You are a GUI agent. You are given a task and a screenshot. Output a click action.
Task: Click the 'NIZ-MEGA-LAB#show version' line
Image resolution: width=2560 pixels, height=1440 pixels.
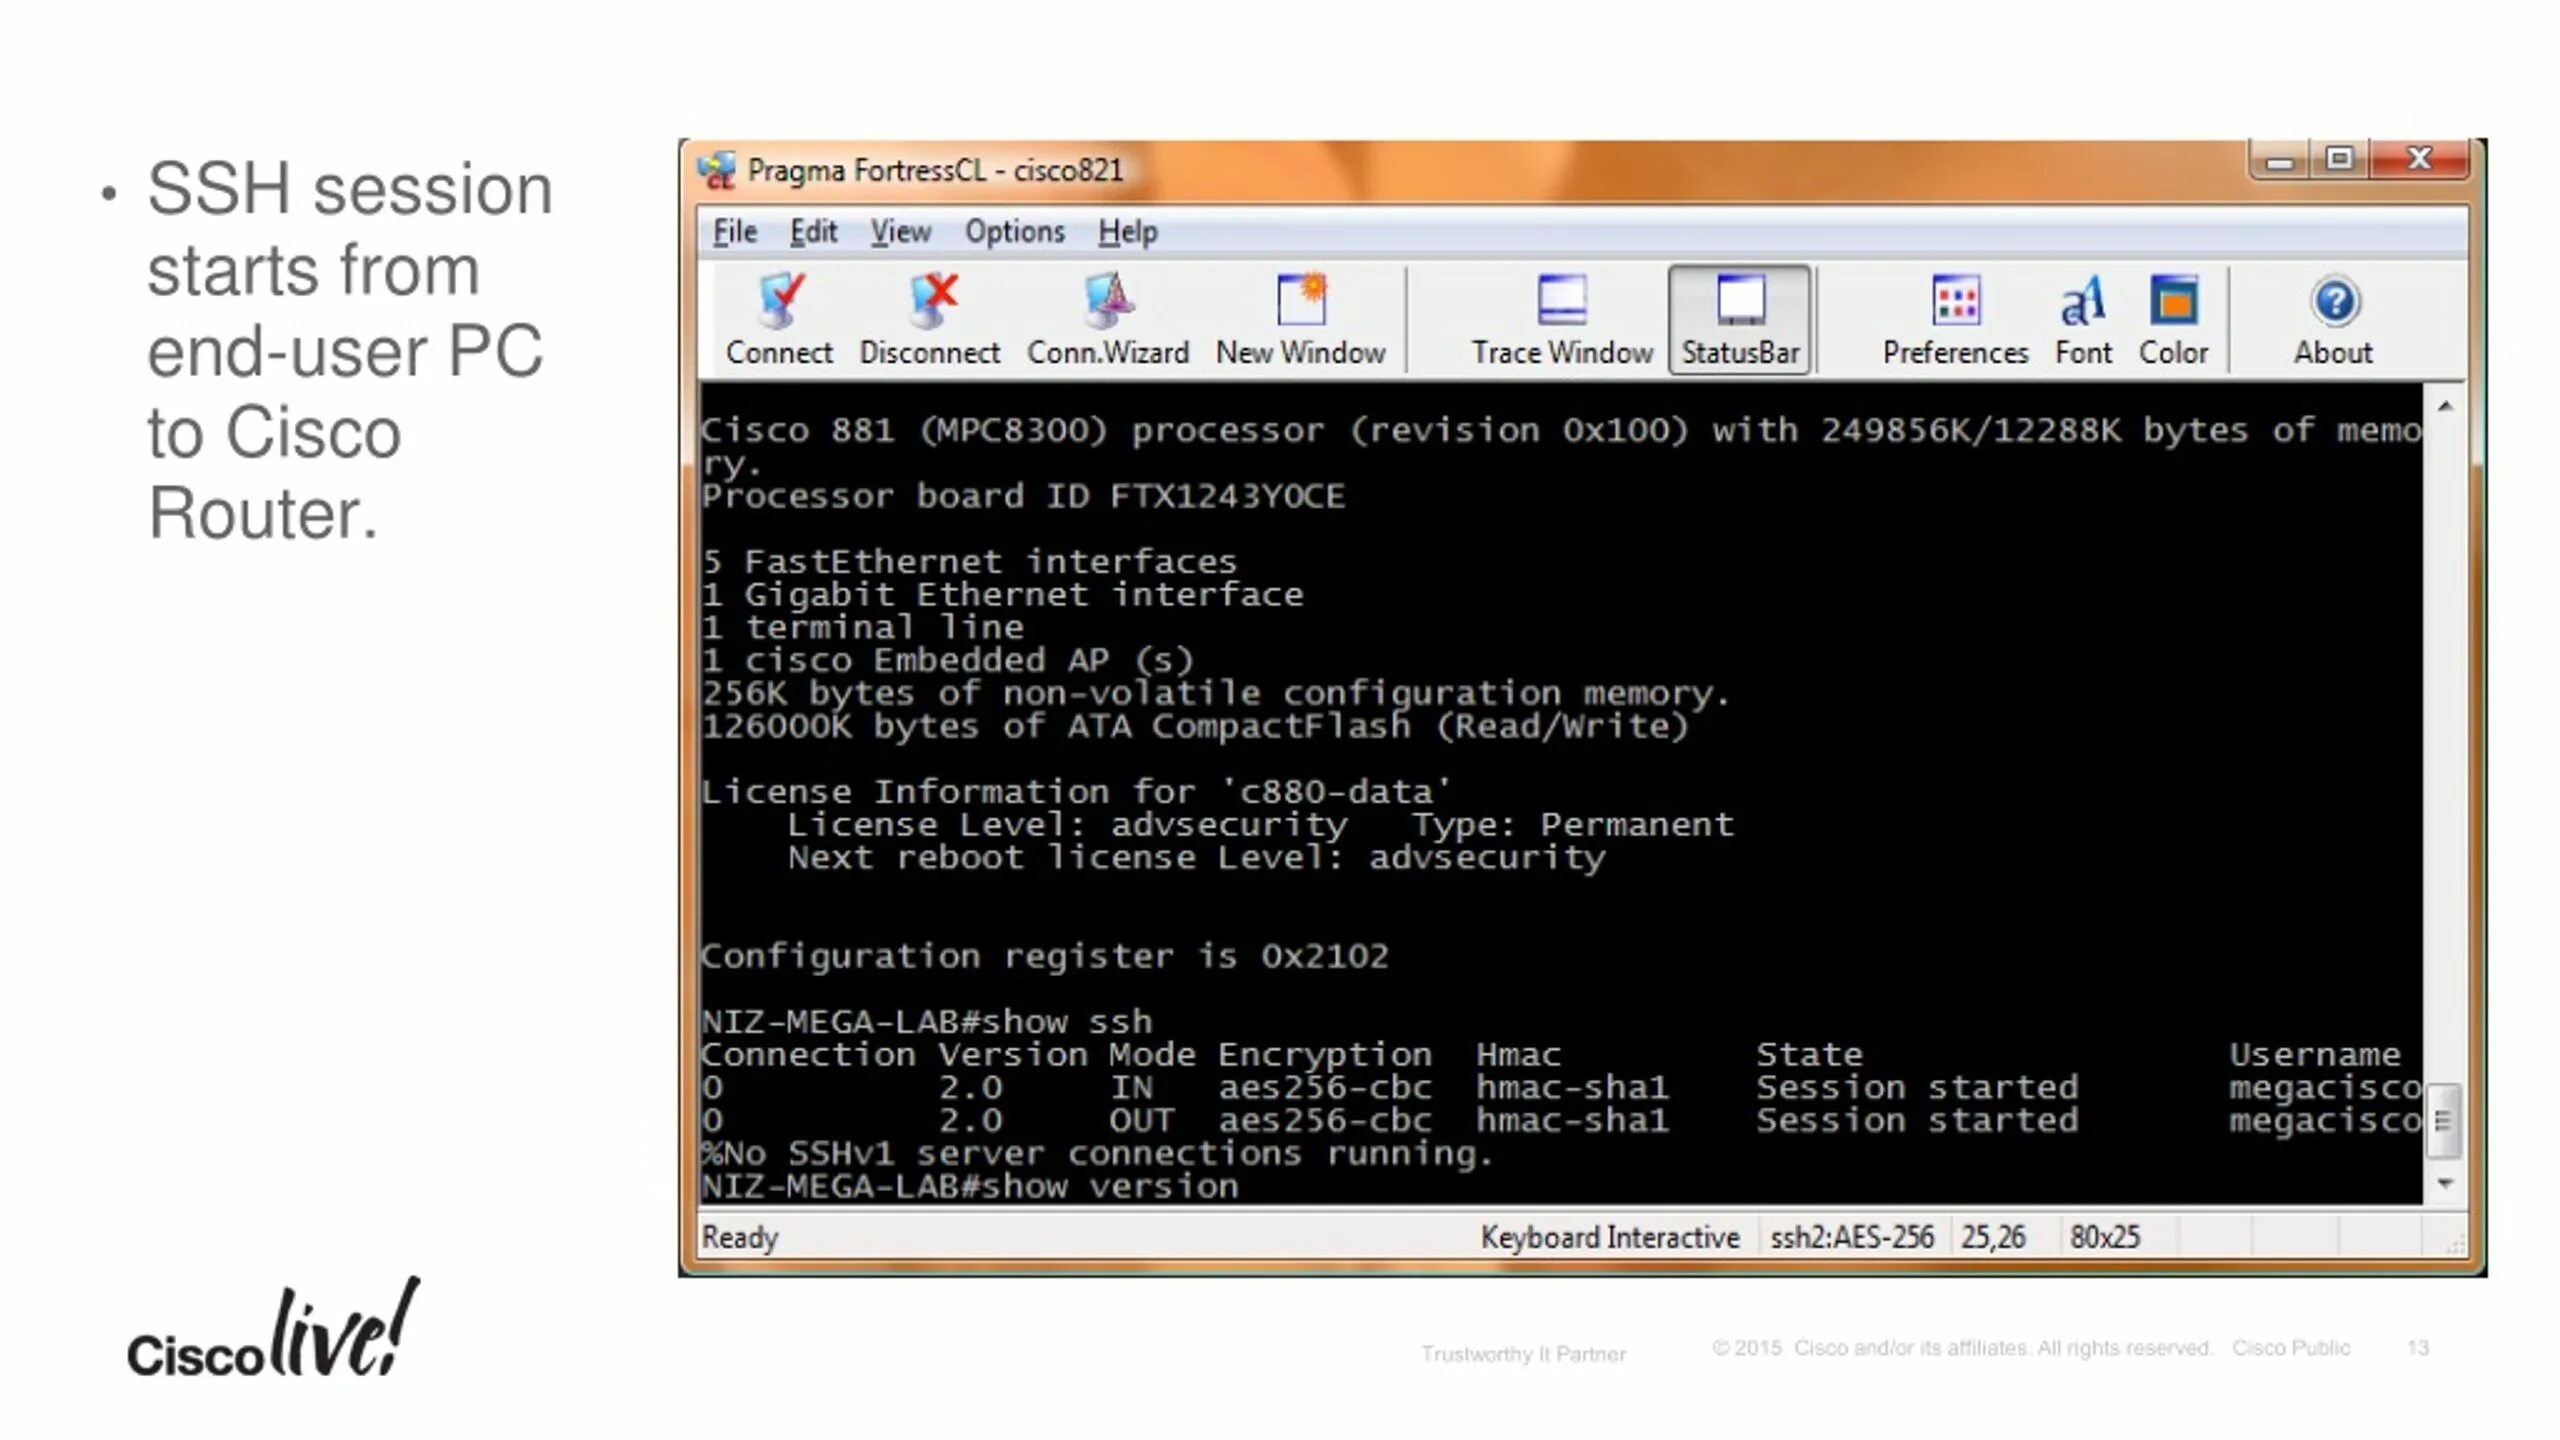pyautogui.click(x=970, y=1187)
